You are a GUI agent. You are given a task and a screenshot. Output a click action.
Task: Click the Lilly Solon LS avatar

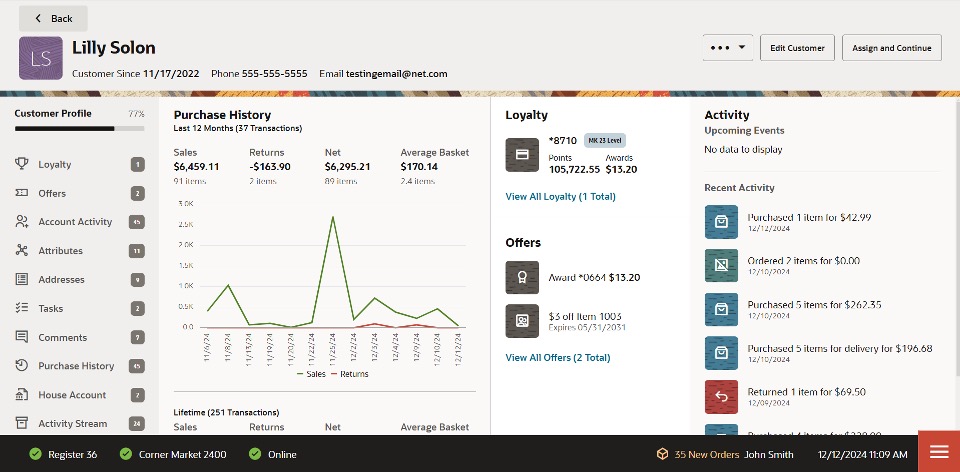tap(41, 59)
